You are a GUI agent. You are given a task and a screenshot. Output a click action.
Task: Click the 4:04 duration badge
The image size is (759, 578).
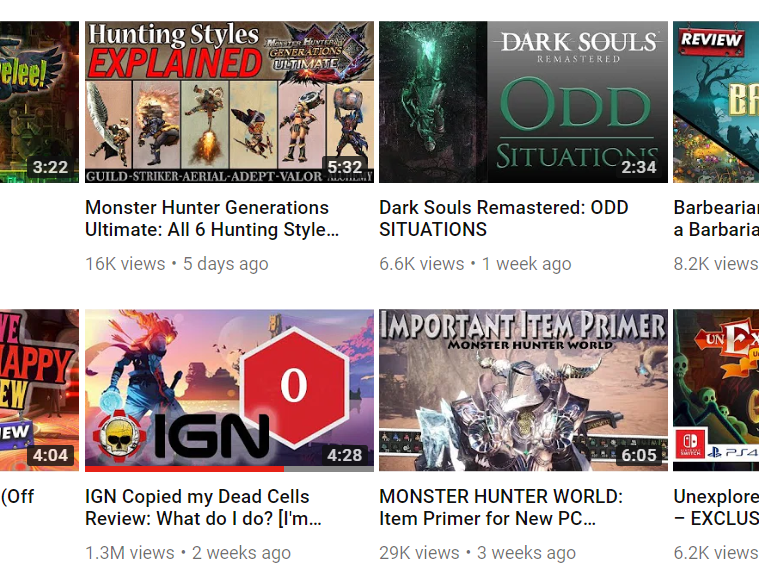[x=50, y=455]
